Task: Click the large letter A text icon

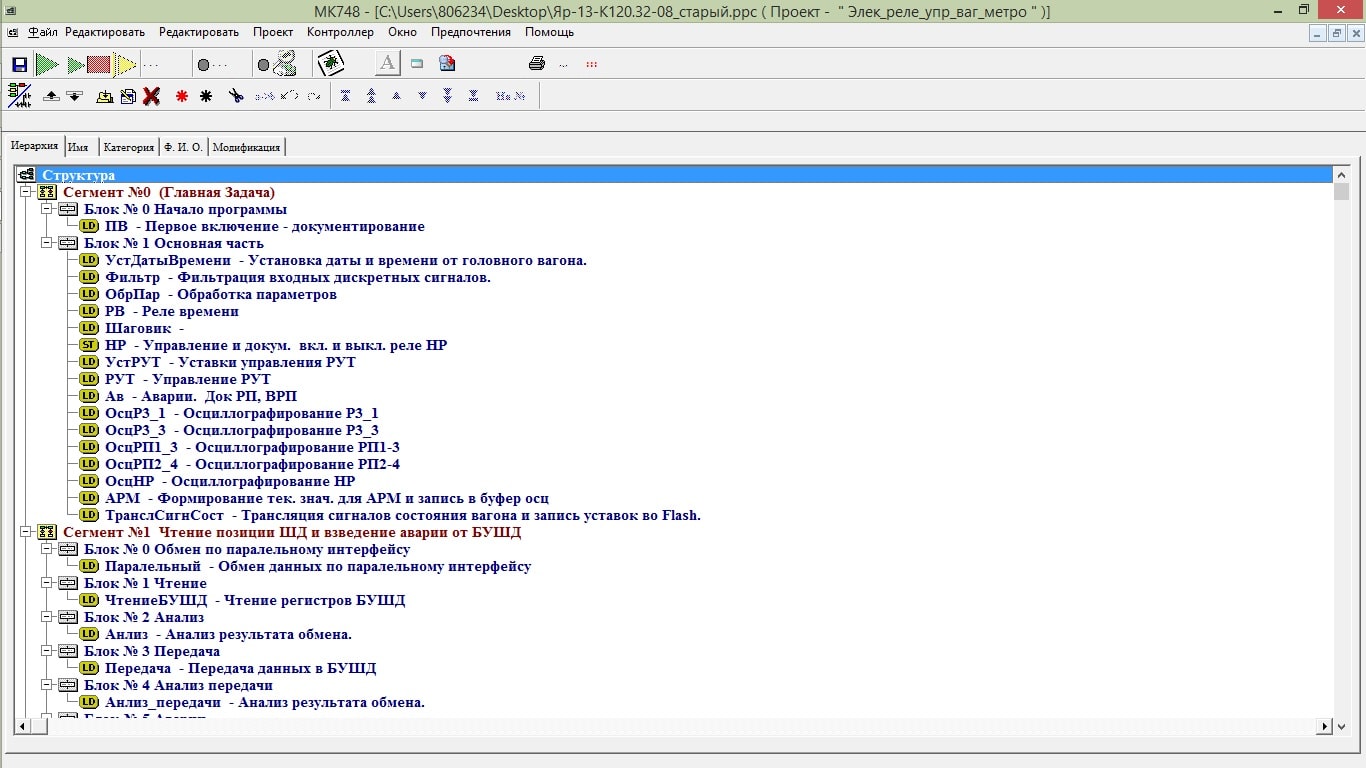Action: [x=387, y=64]
